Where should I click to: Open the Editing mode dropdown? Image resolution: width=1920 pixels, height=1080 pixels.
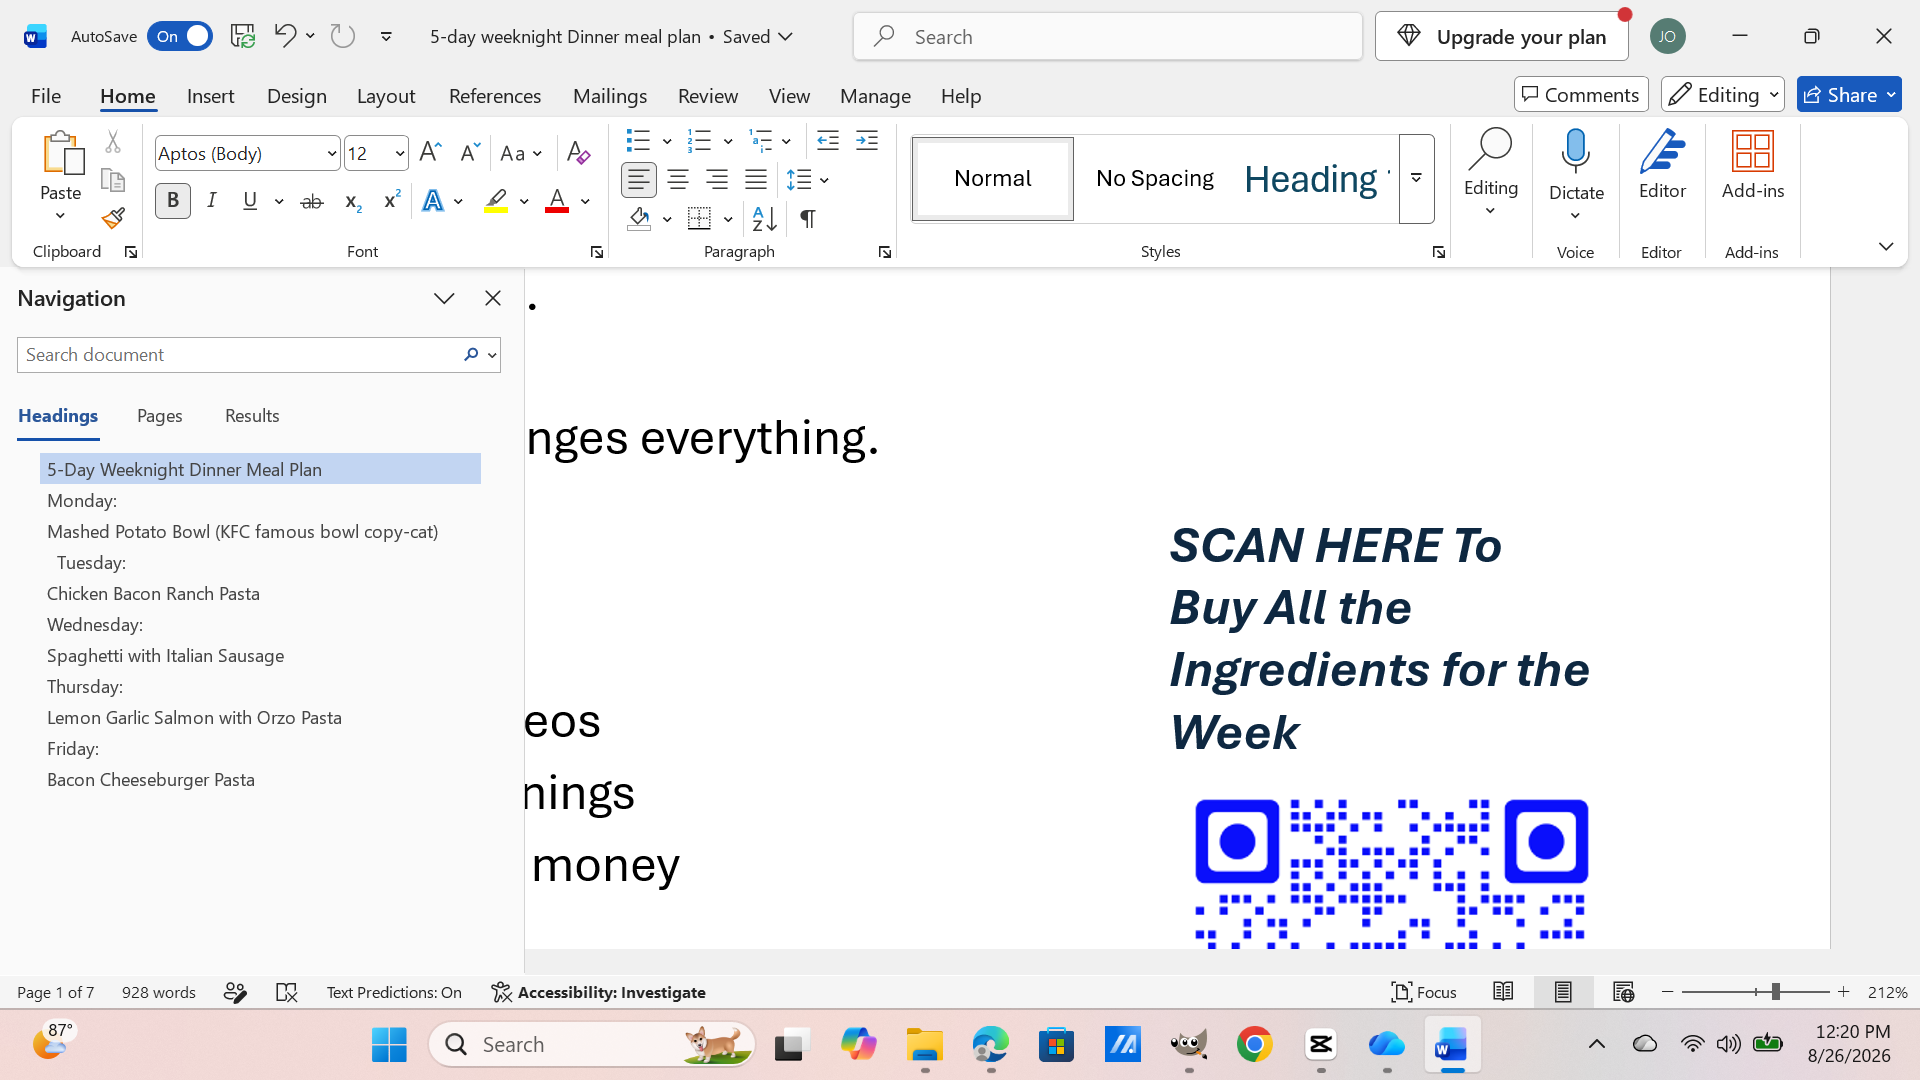click(x=1722, y=94)
